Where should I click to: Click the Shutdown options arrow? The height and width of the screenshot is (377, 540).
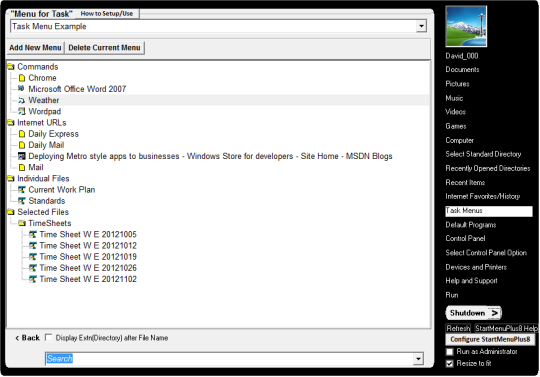point(495,313)
